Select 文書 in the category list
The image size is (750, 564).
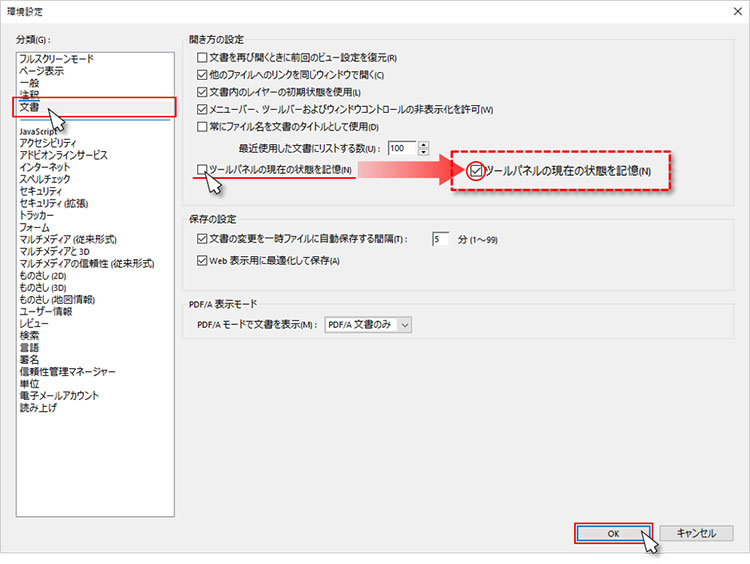[x=29, y=106]
